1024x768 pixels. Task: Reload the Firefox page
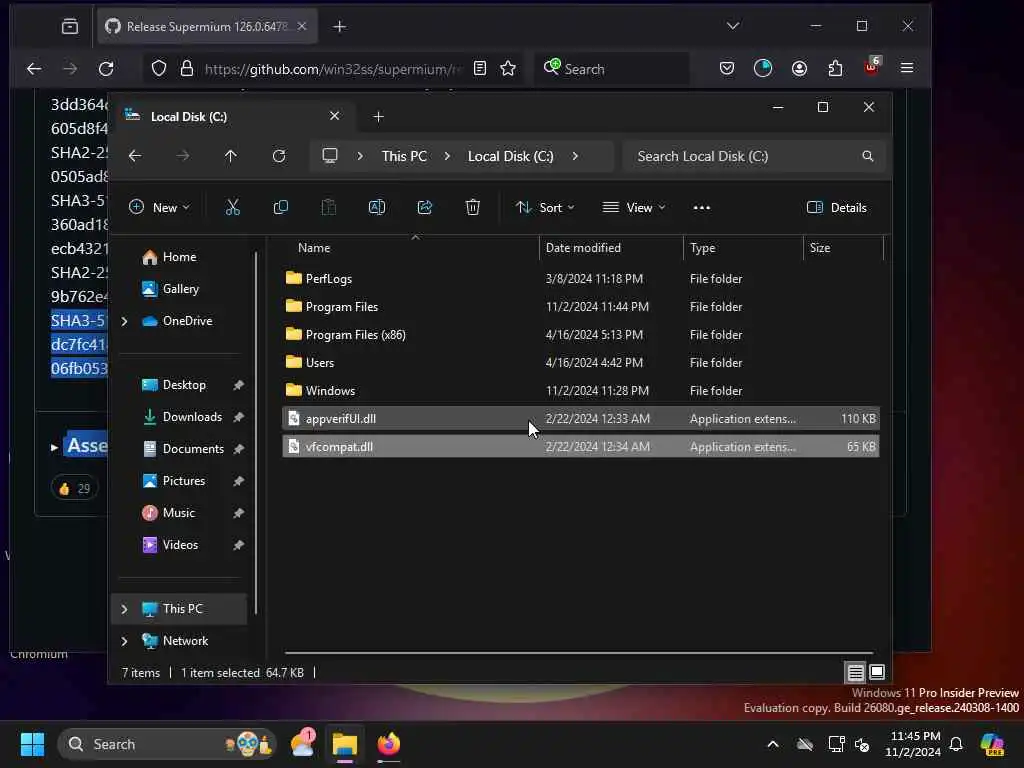106,69
